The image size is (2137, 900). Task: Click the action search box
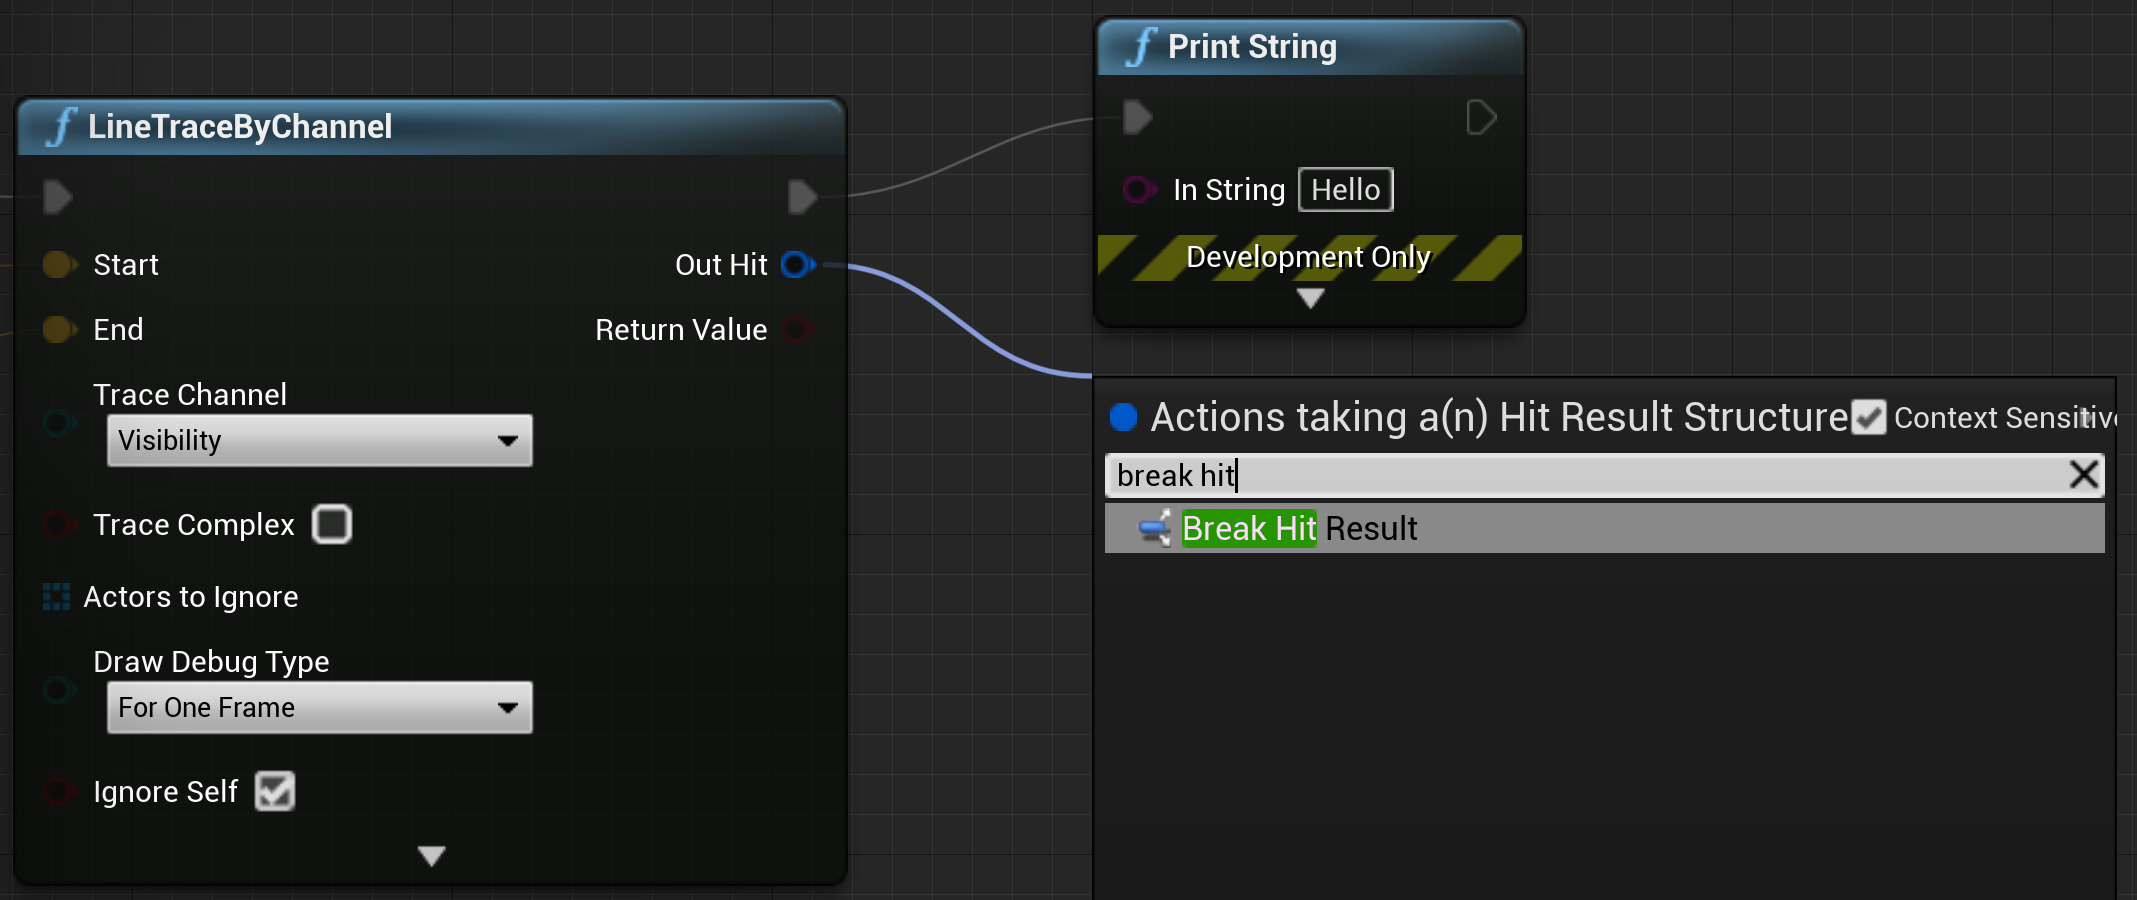click(x=1600, y=475)
